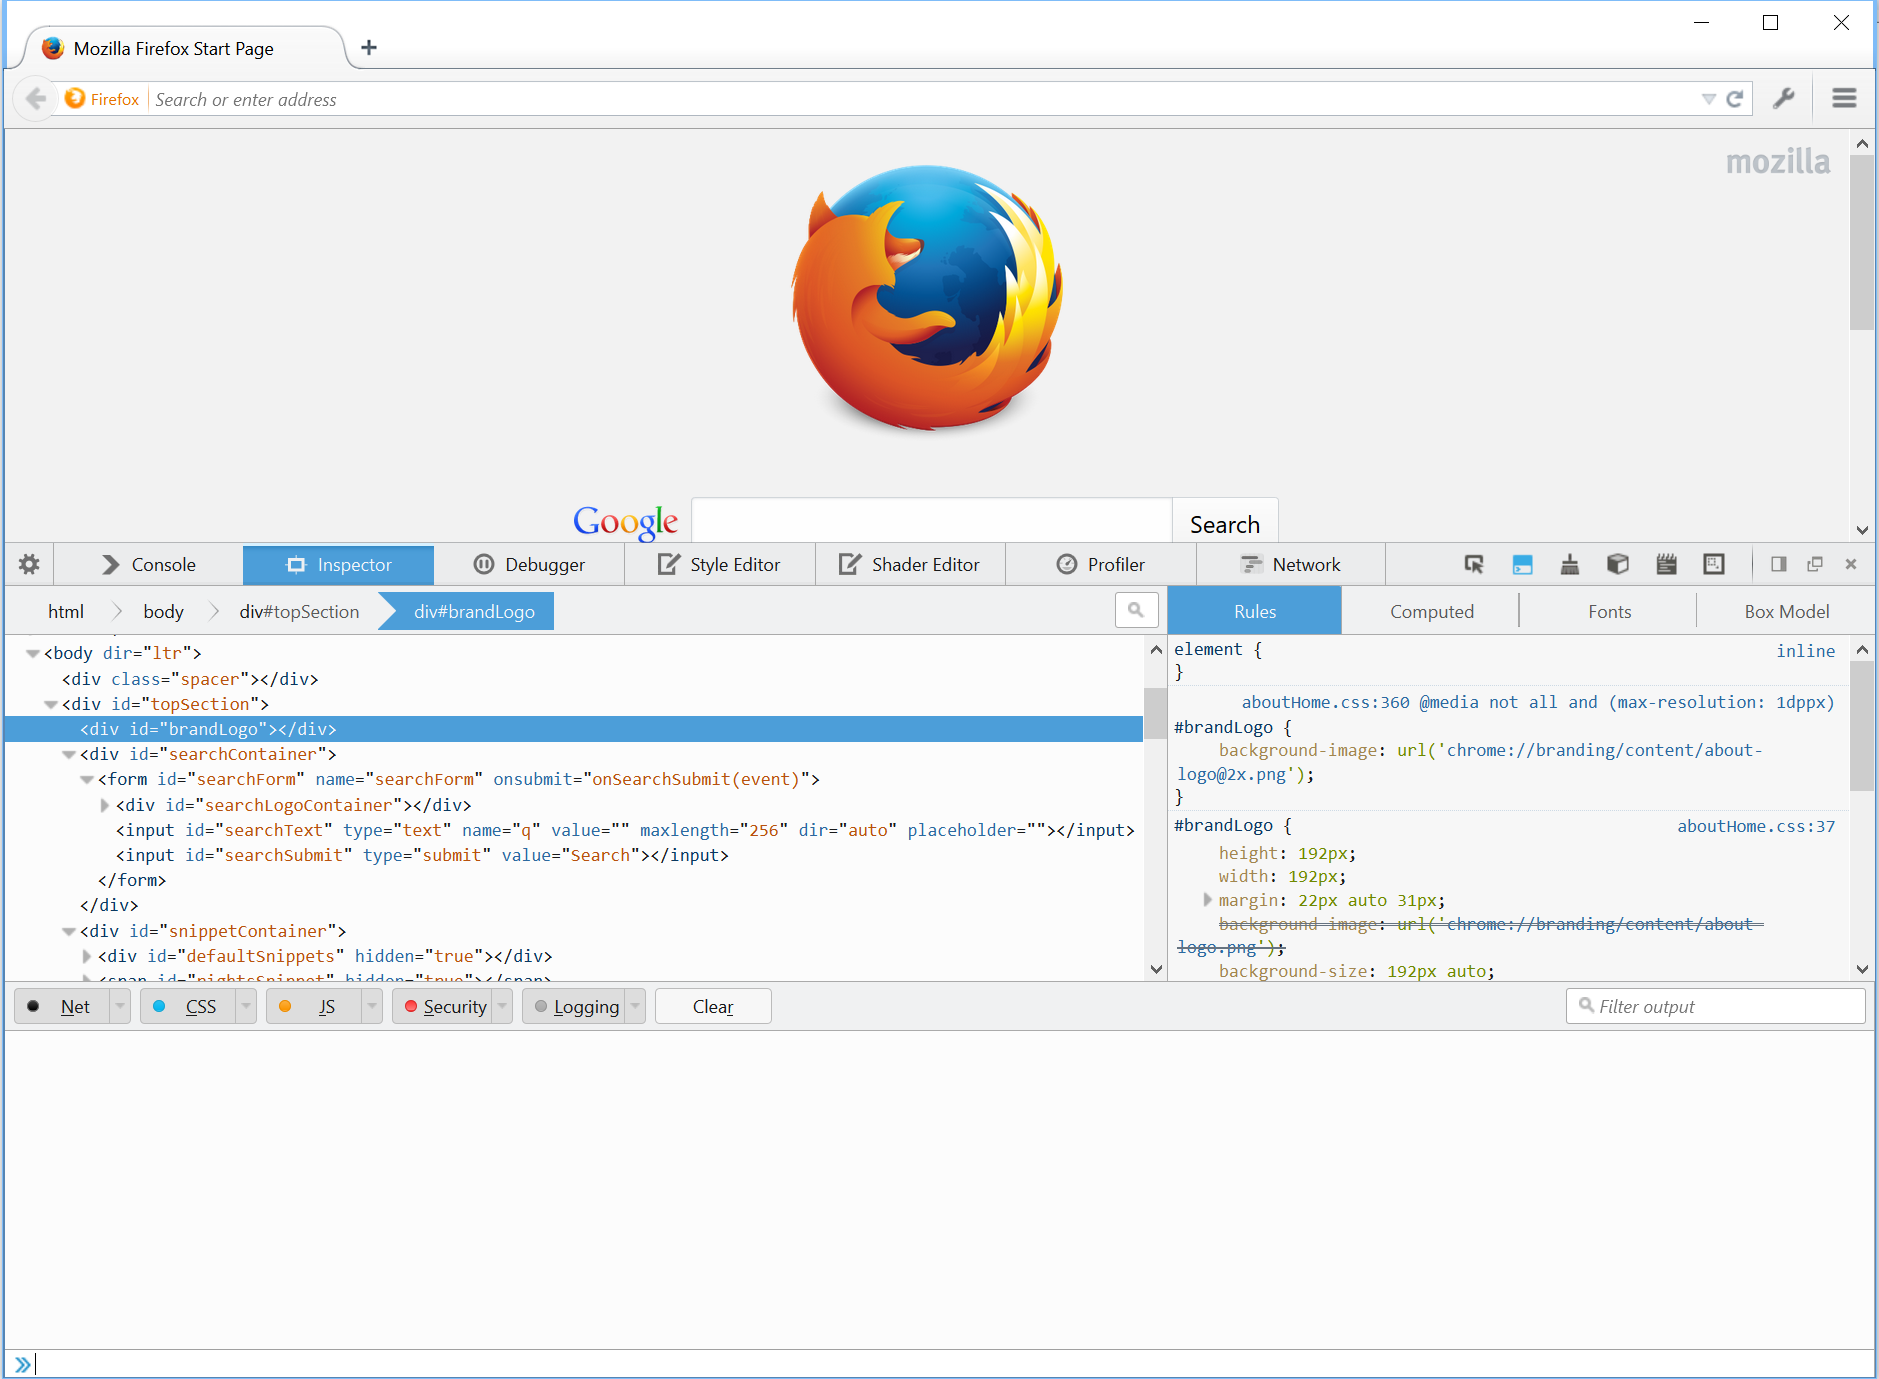Collapse the topSection div node

[x=51, y=704]
